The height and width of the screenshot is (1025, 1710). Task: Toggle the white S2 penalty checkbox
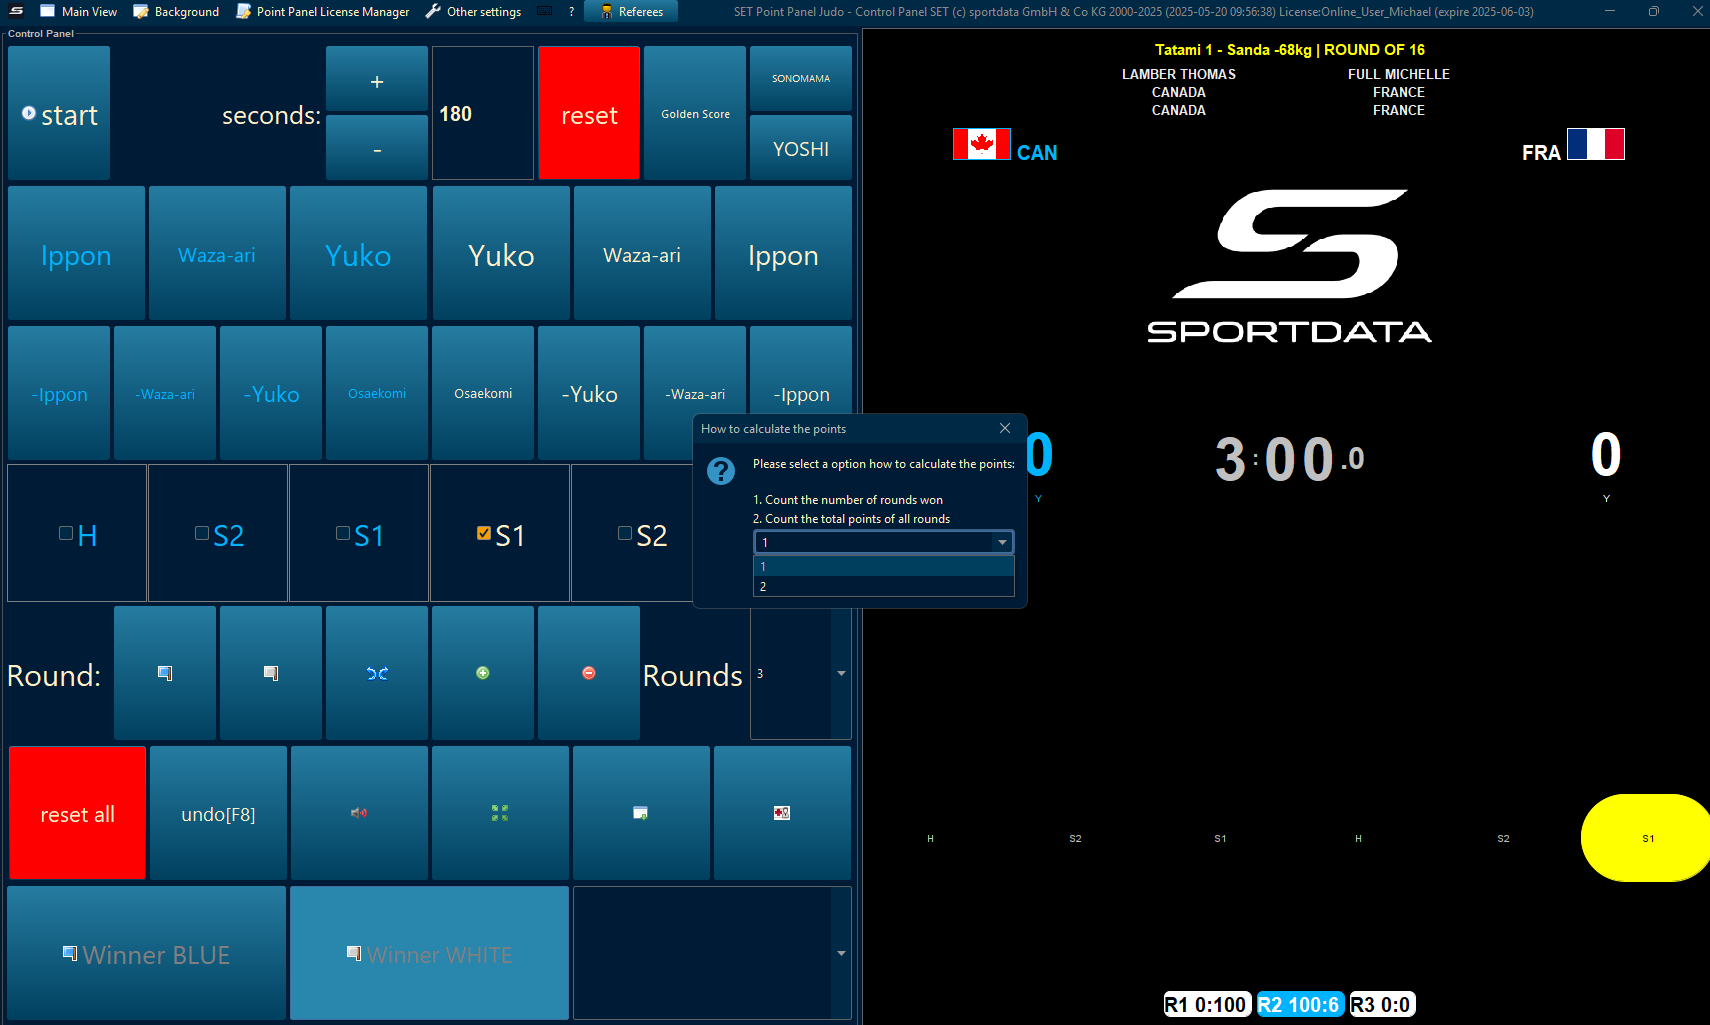[x=625, y=533]
